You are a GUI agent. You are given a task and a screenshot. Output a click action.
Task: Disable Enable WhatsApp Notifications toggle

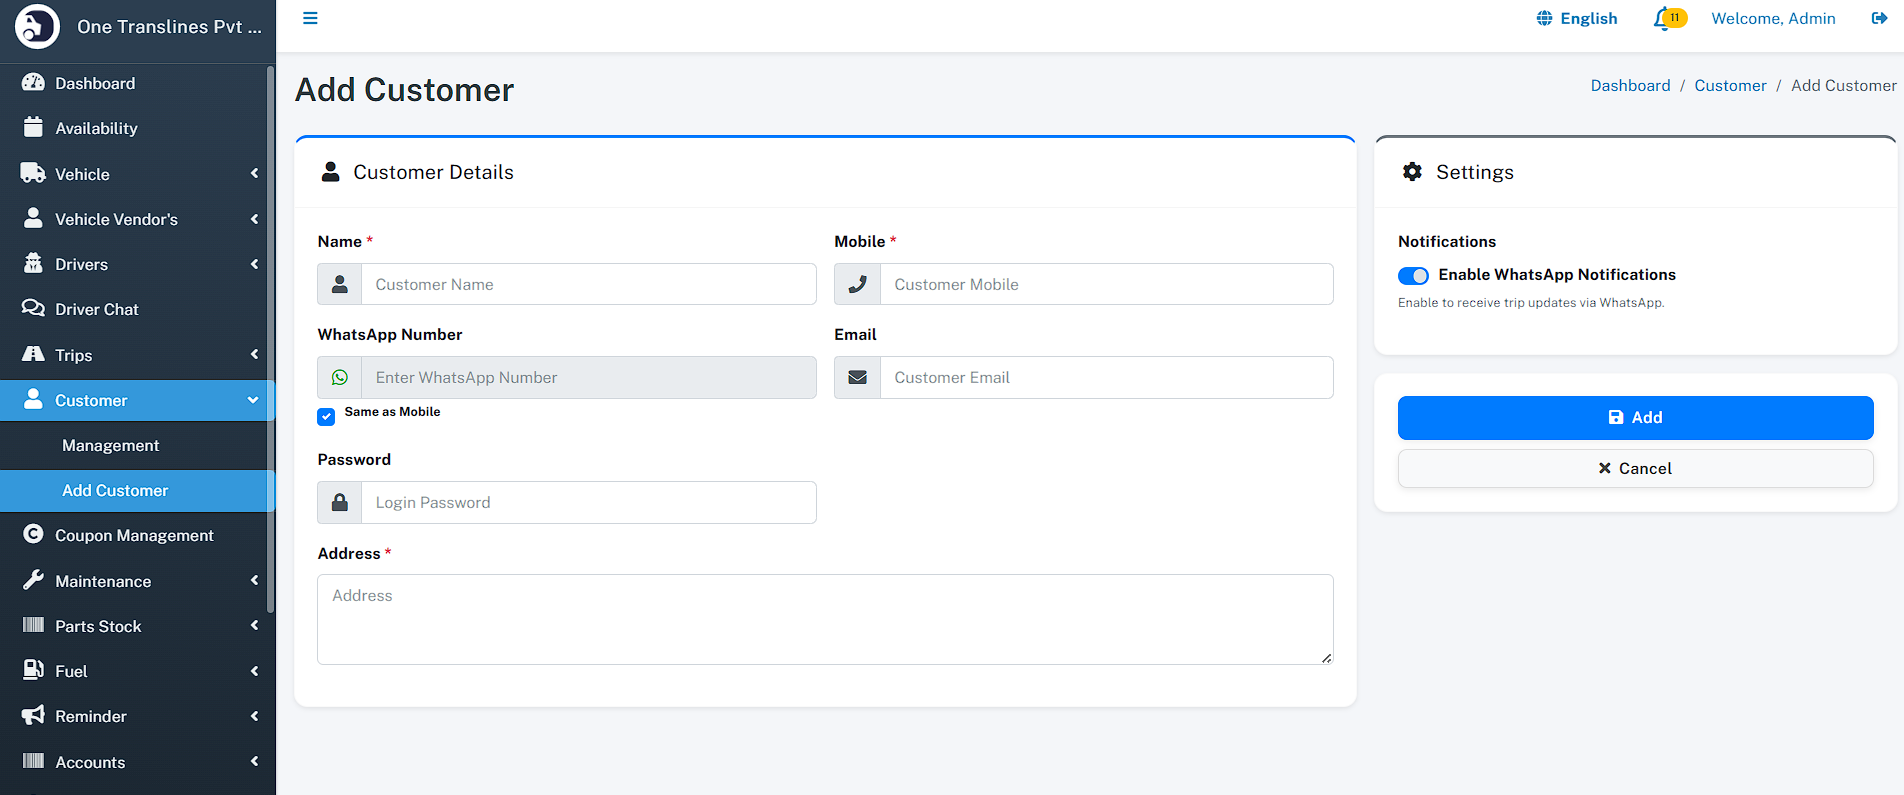(1413, 276)
